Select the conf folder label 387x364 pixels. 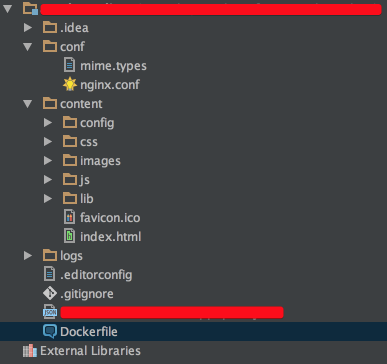(x=72, y=47)
